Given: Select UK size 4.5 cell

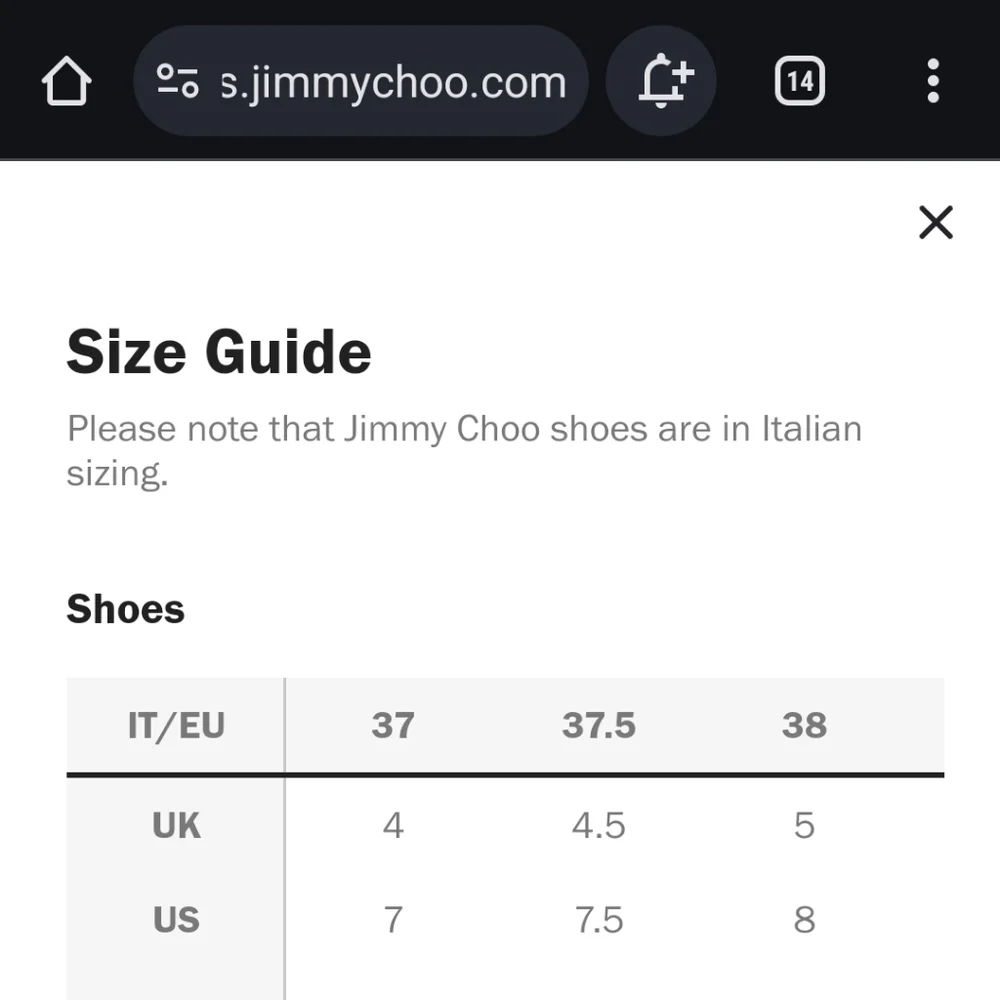Looking at the screenshot, I should tap(598, 825).
